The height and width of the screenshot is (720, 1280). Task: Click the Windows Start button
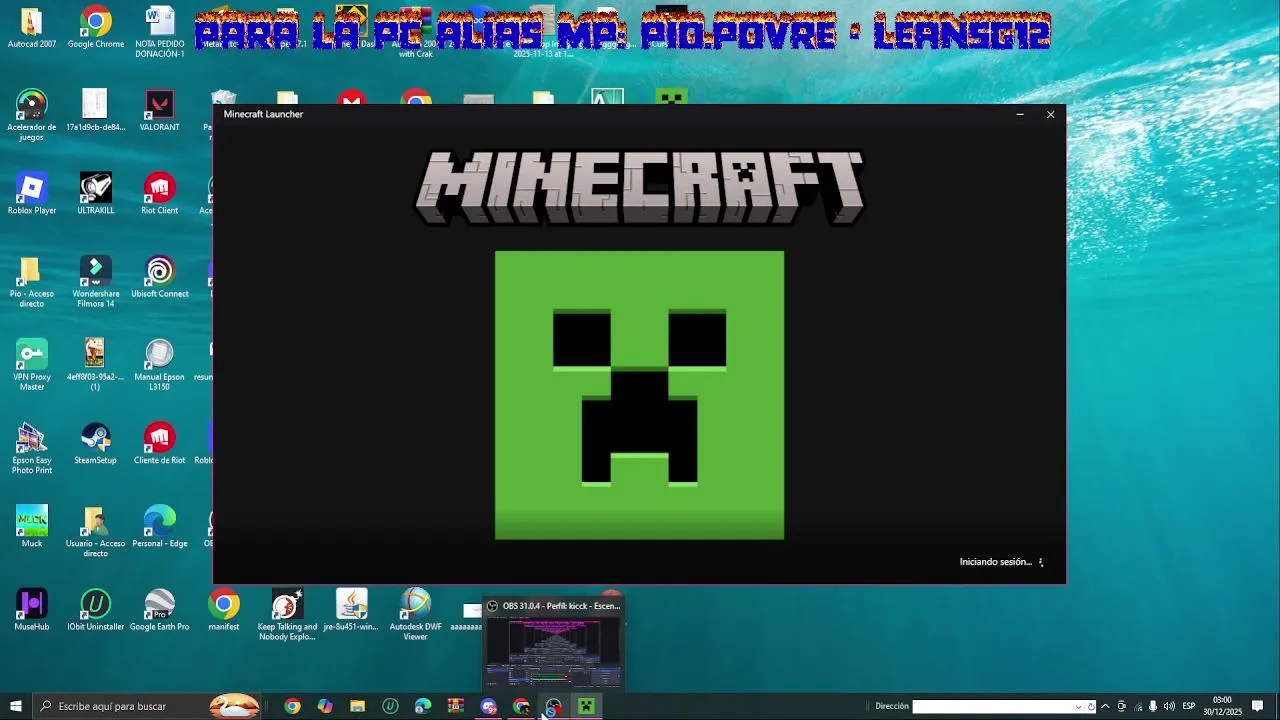[x=15, y=706]
